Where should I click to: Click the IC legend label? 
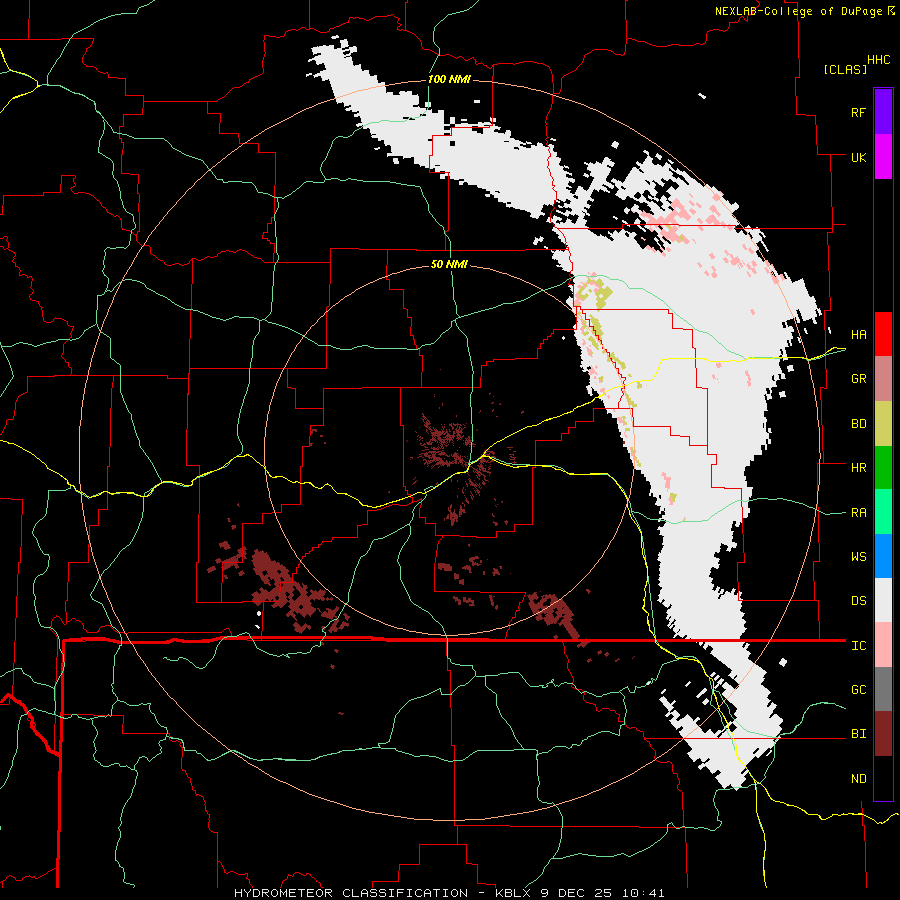(858, 646)
